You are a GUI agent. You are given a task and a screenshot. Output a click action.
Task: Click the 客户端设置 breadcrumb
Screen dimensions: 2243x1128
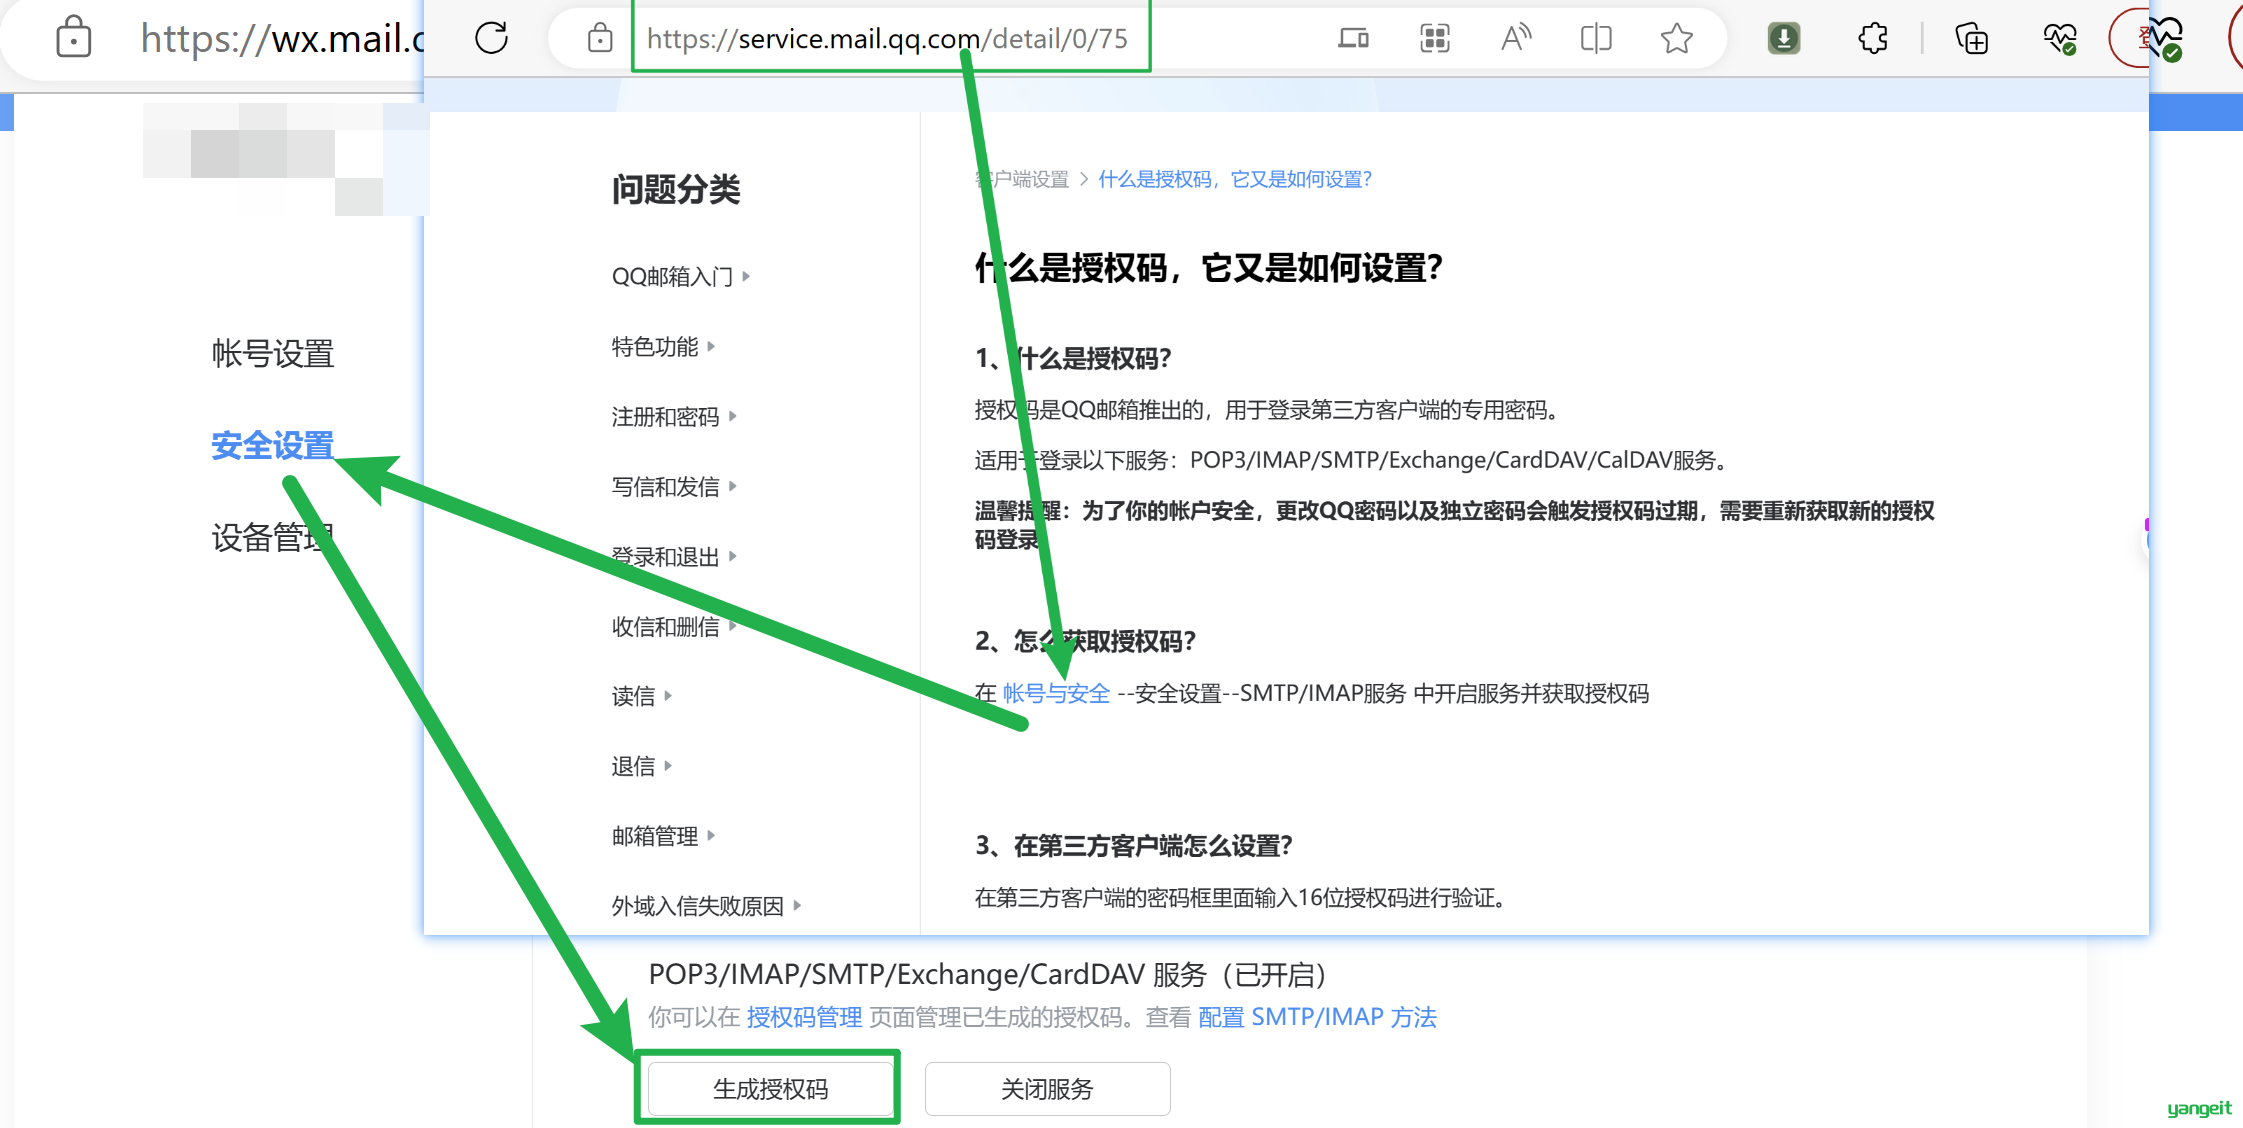coord(1022,179)
